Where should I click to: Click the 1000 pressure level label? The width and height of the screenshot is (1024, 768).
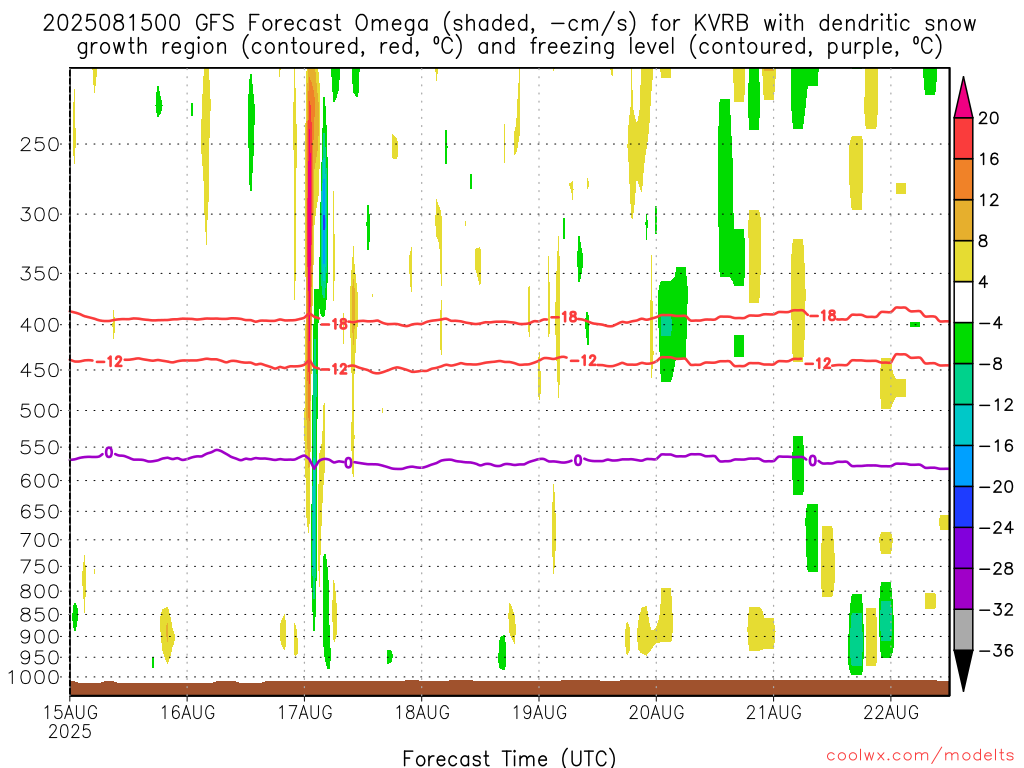[x=34, y=677]
